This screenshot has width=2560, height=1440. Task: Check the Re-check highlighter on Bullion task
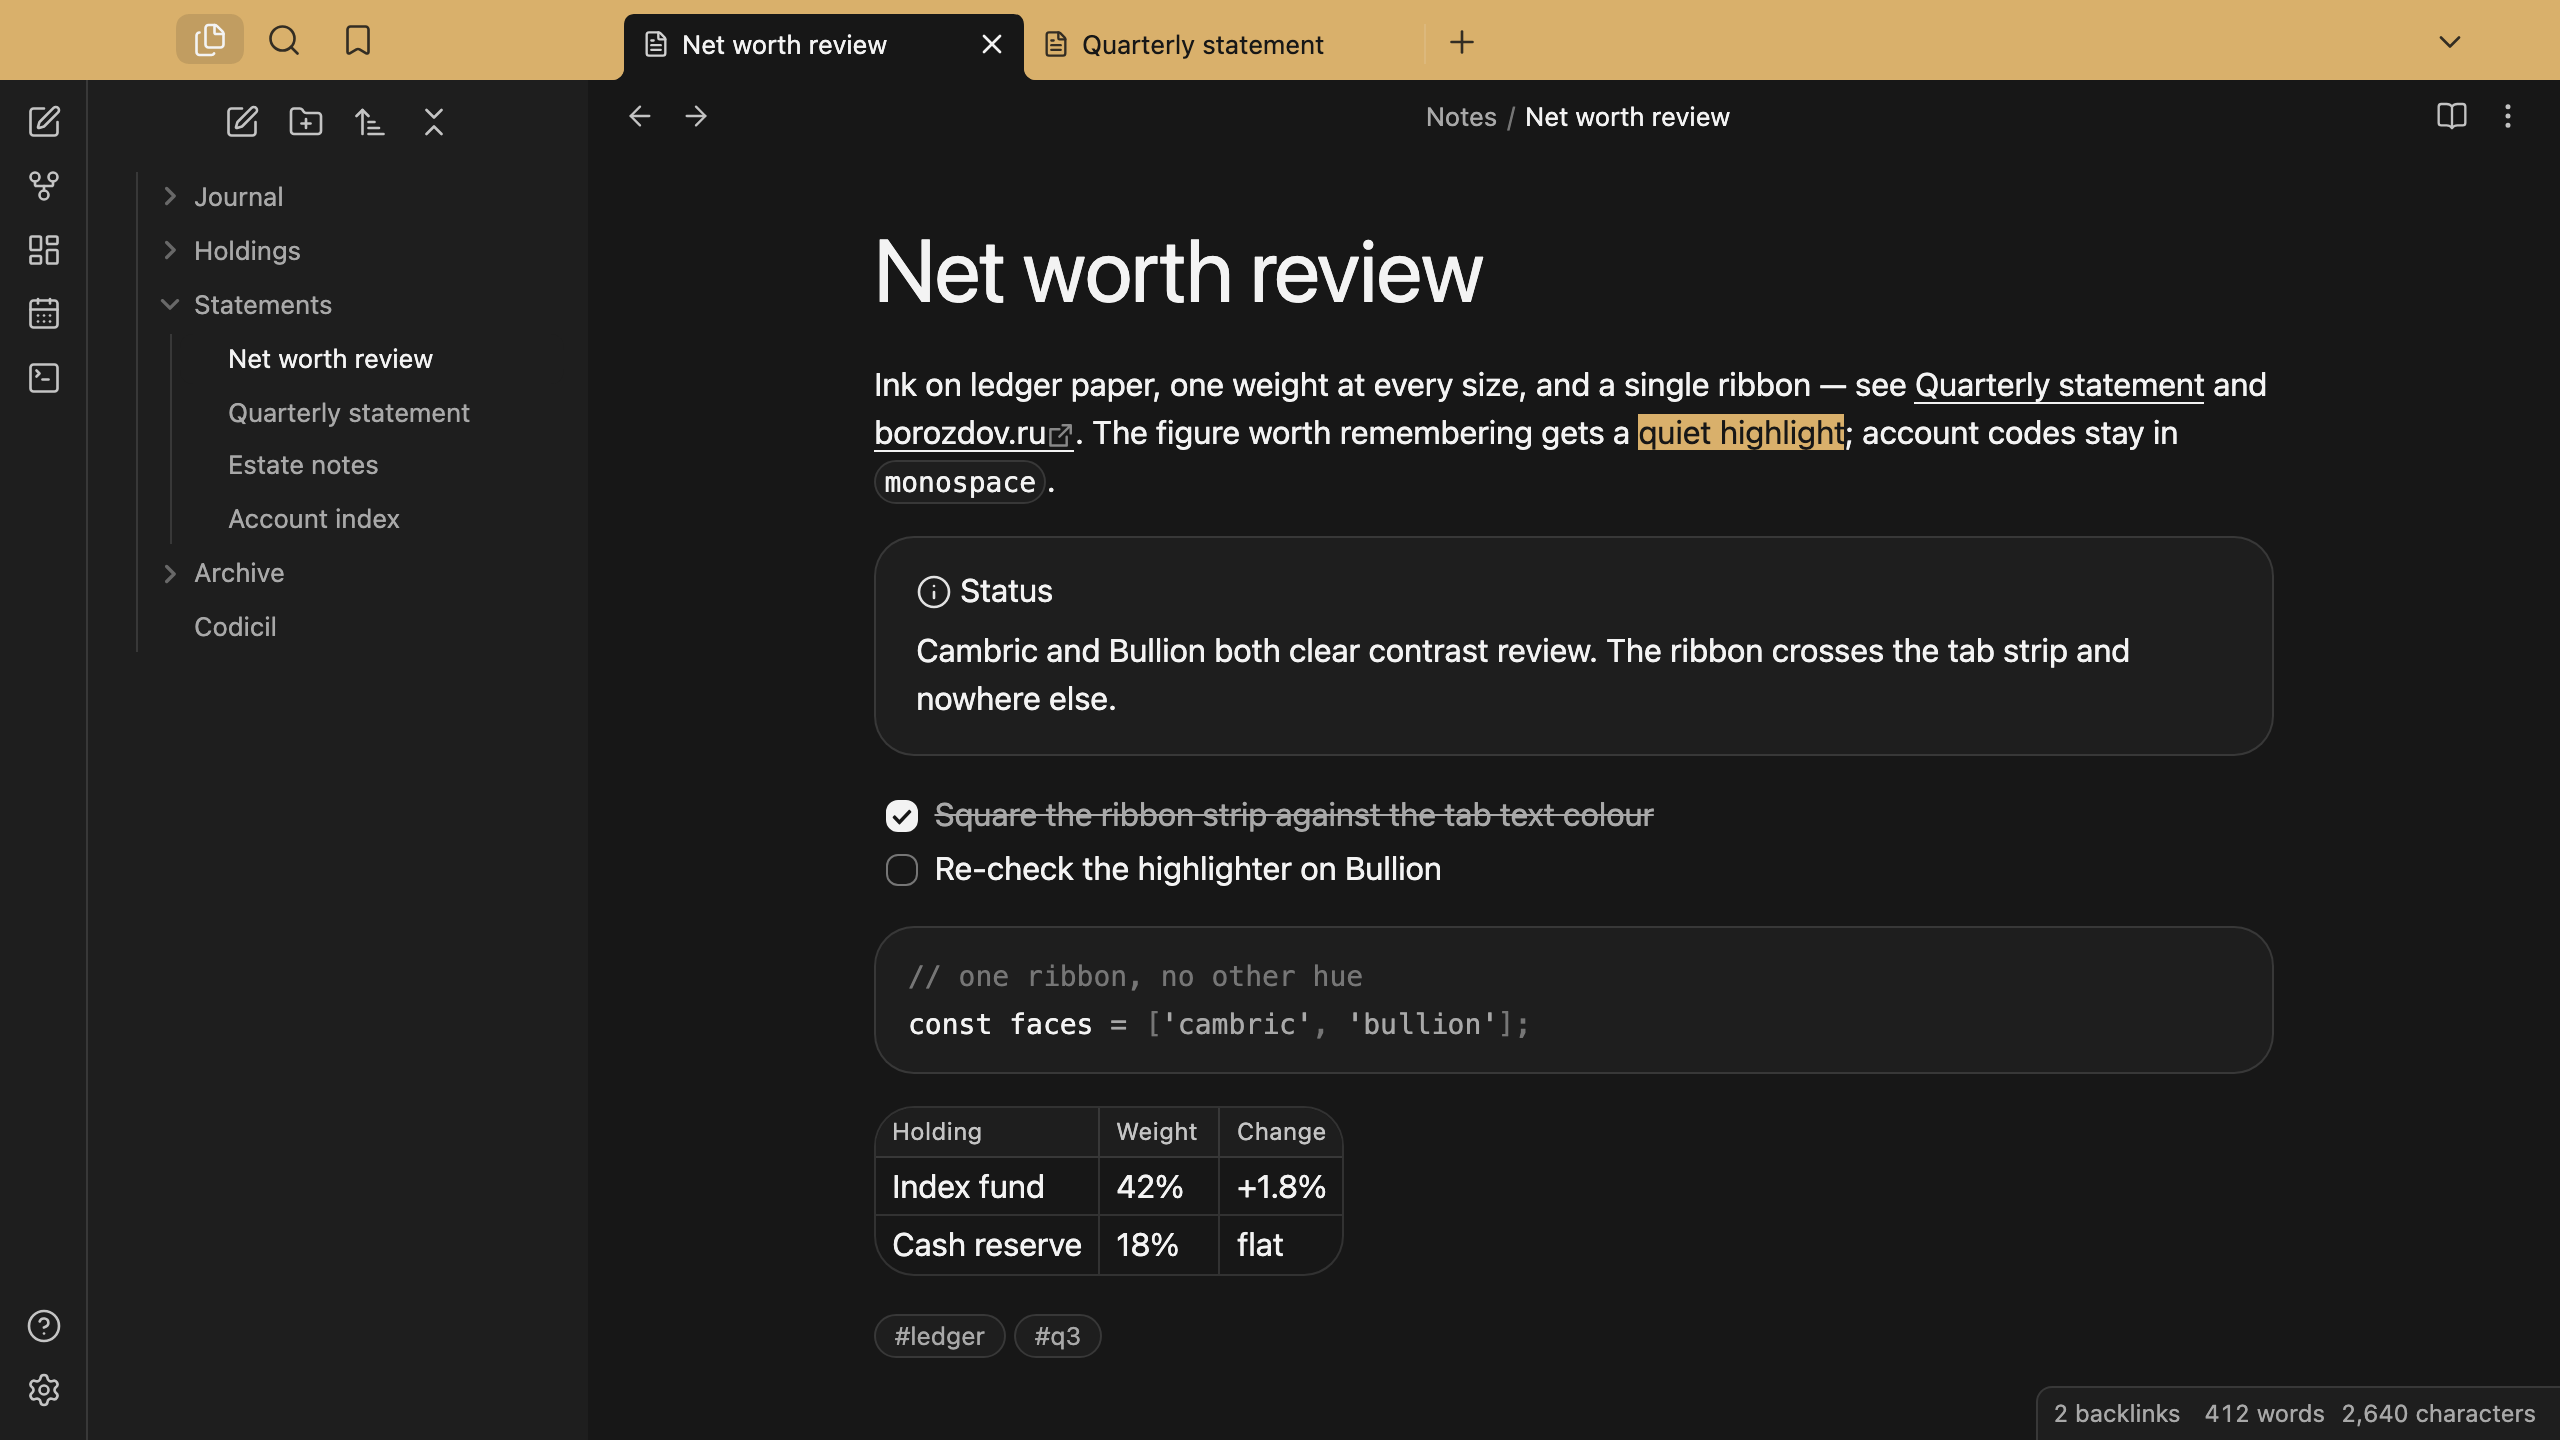tap(902, 870)
